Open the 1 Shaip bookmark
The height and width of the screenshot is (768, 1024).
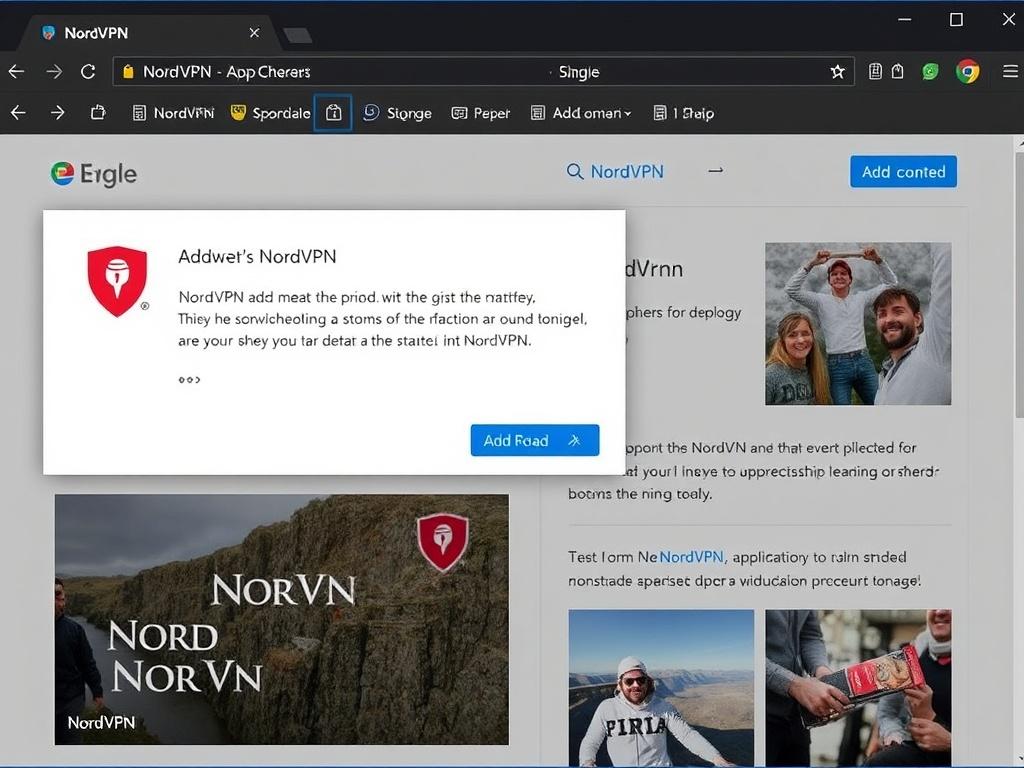pos(683,113)
